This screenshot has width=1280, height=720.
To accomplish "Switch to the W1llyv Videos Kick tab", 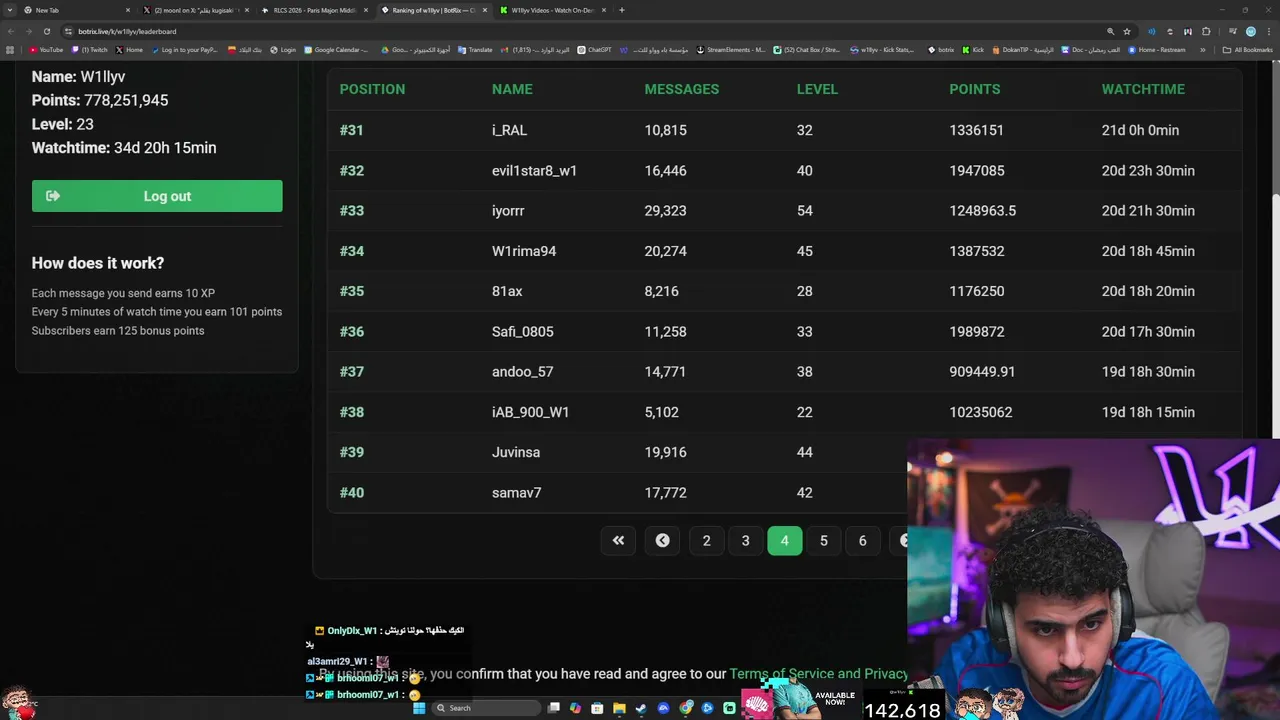I will (x=553, y=10).
